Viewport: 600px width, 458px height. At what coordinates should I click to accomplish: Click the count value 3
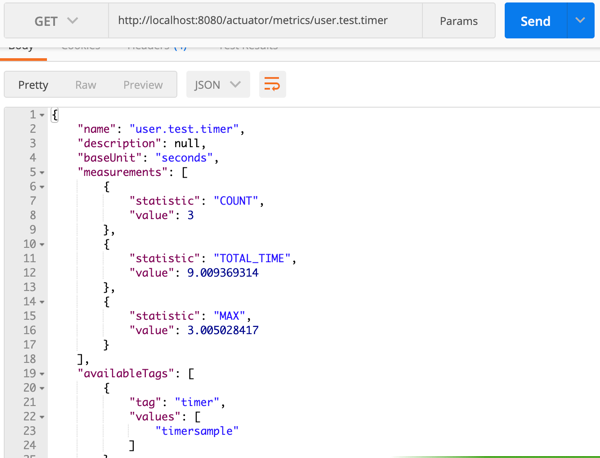point(191,215)
